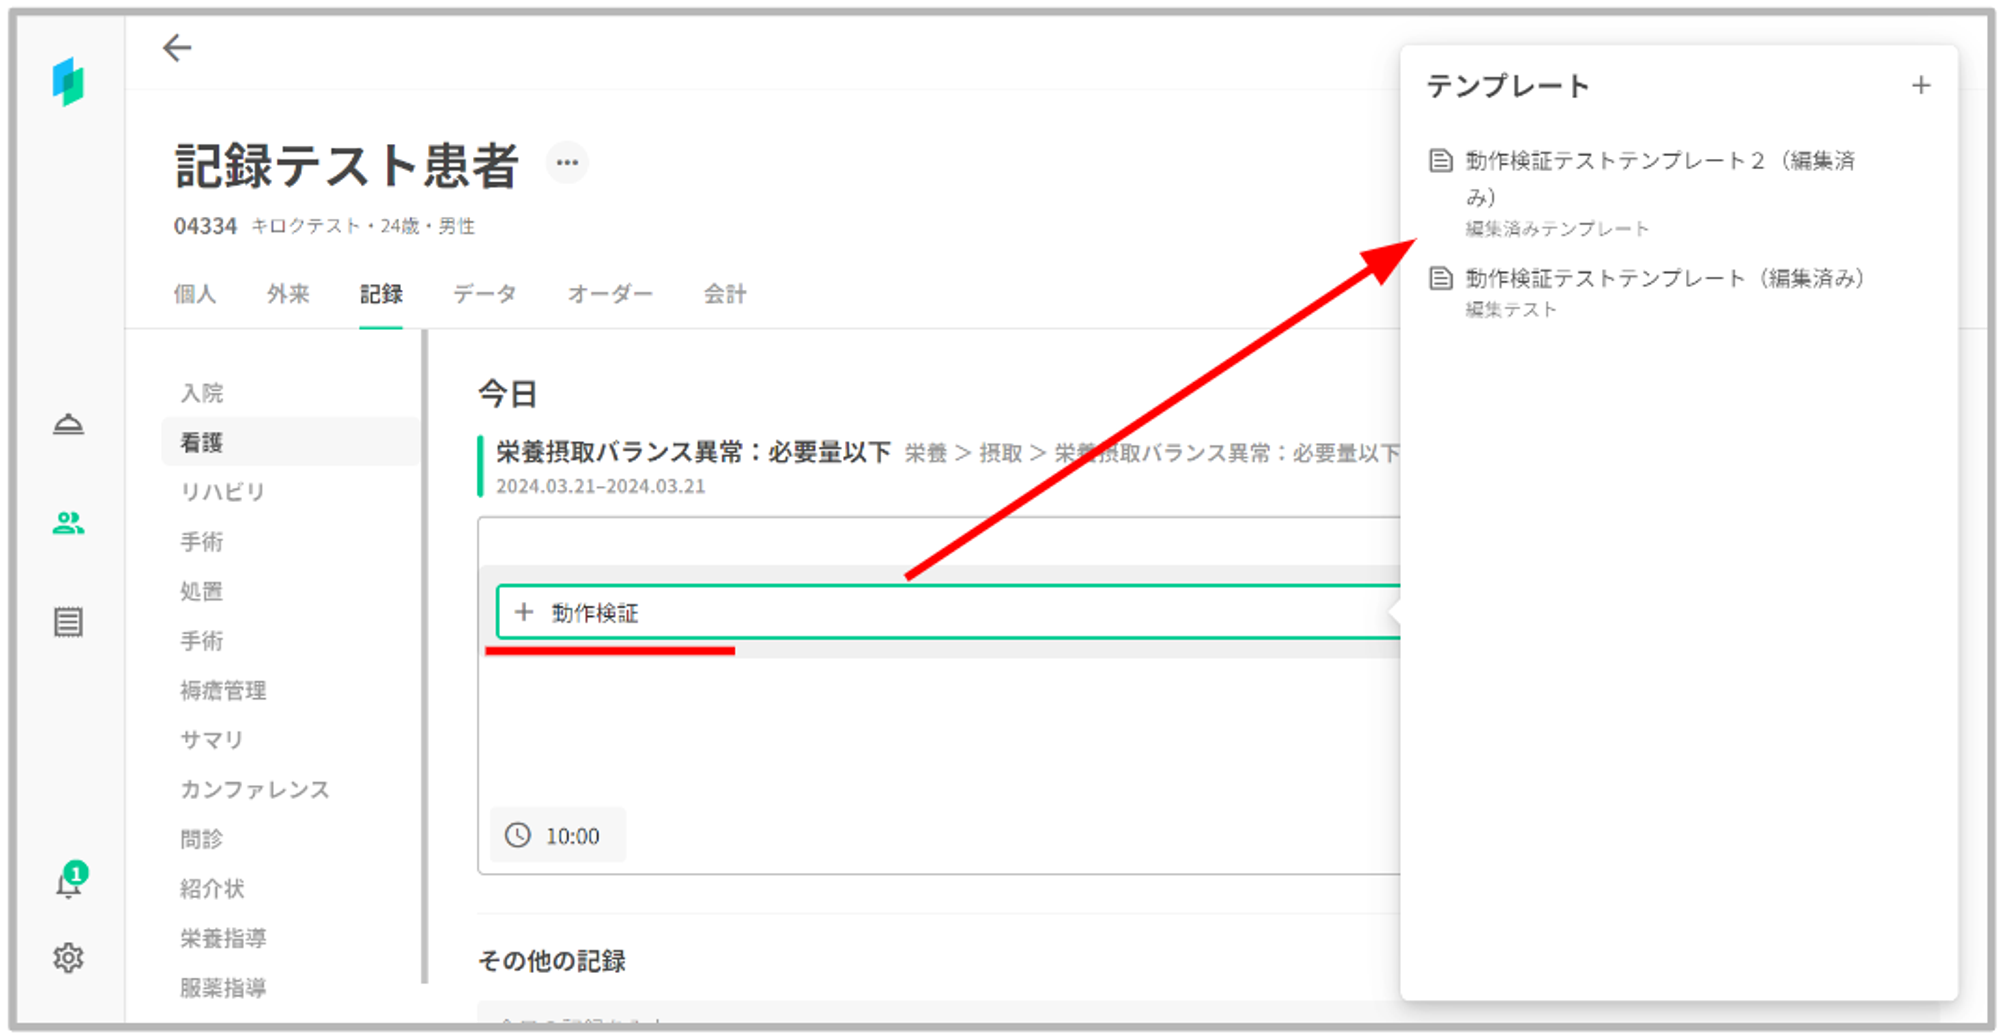The height and width of the screenshot is (1034, 2000).
Task: Select サマリ in the record sidebar
Action: pos(212,740)
